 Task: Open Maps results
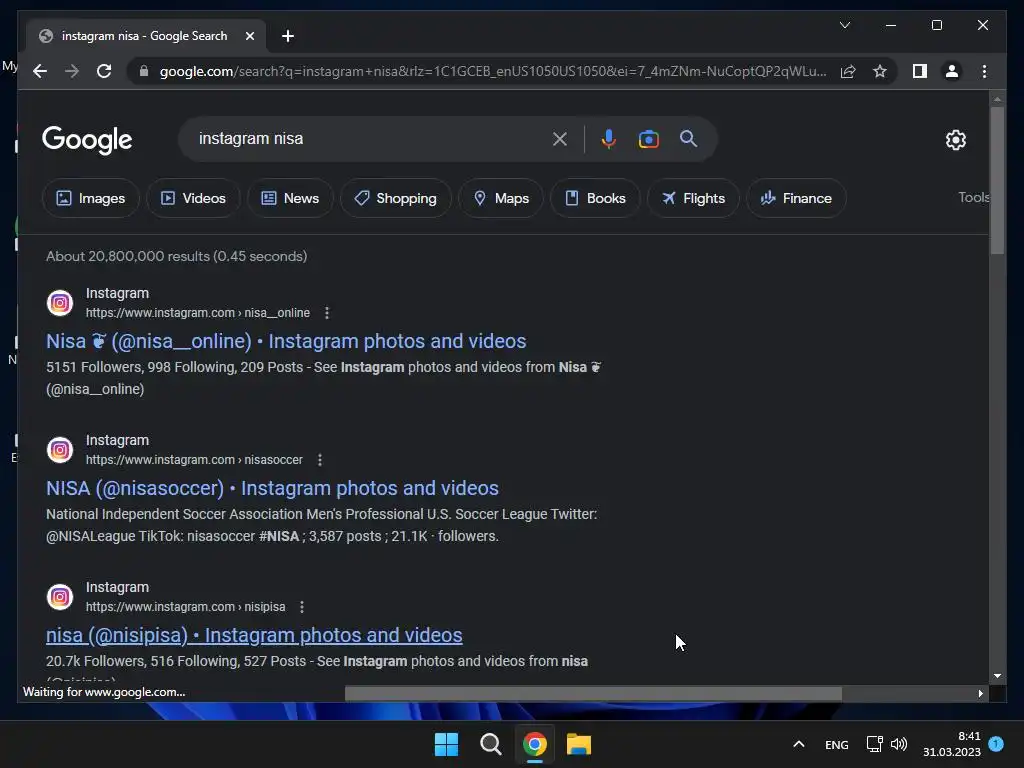tap(501, 198)
